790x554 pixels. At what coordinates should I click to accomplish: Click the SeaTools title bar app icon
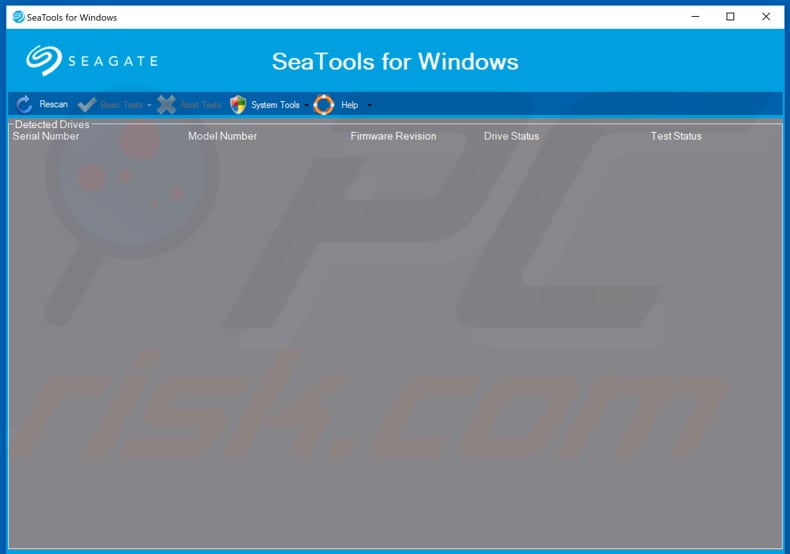pyautogui.click(x=19, y=17)
